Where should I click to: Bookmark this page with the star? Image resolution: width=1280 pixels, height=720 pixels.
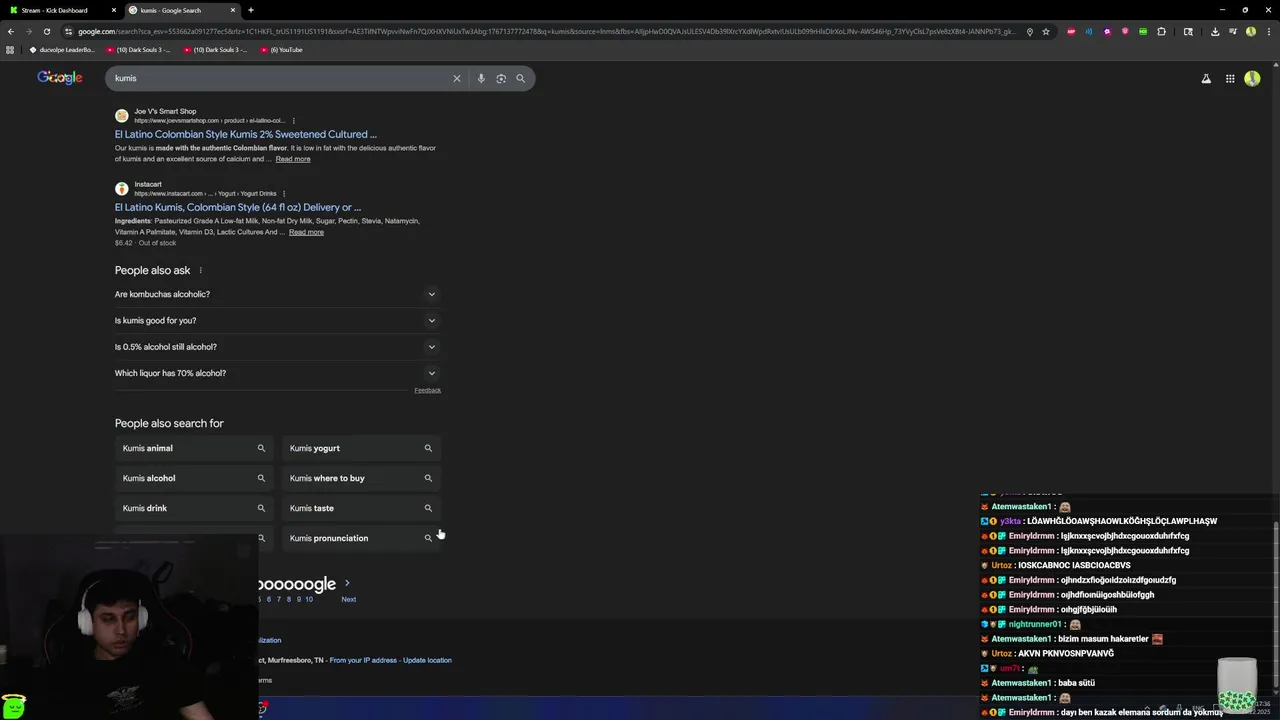[x=1046, y=31]
